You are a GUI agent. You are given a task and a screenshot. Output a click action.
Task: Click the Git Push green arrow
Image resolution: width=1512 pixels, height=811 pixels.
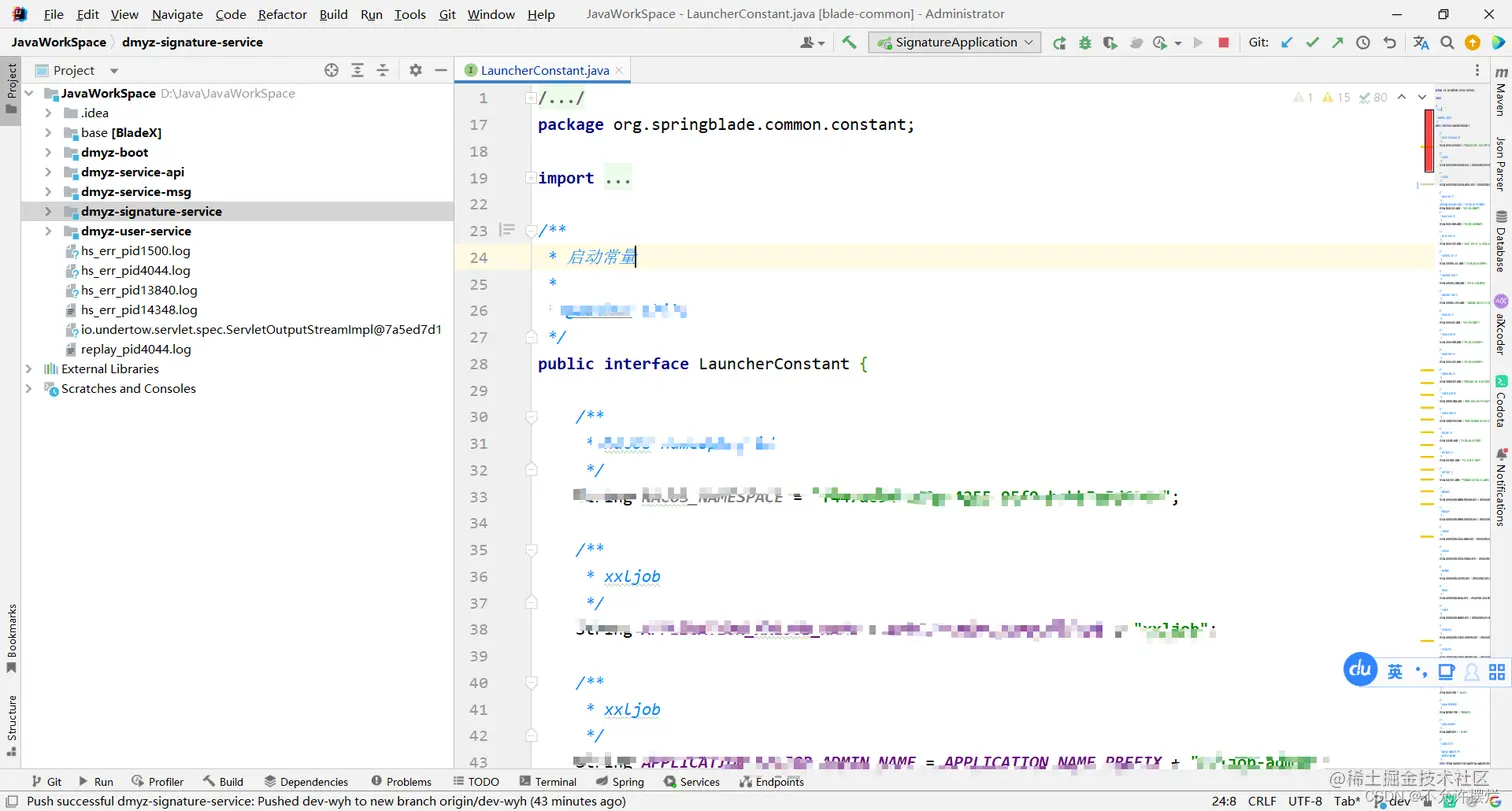pyautogui.click(x=1337, y=43)
